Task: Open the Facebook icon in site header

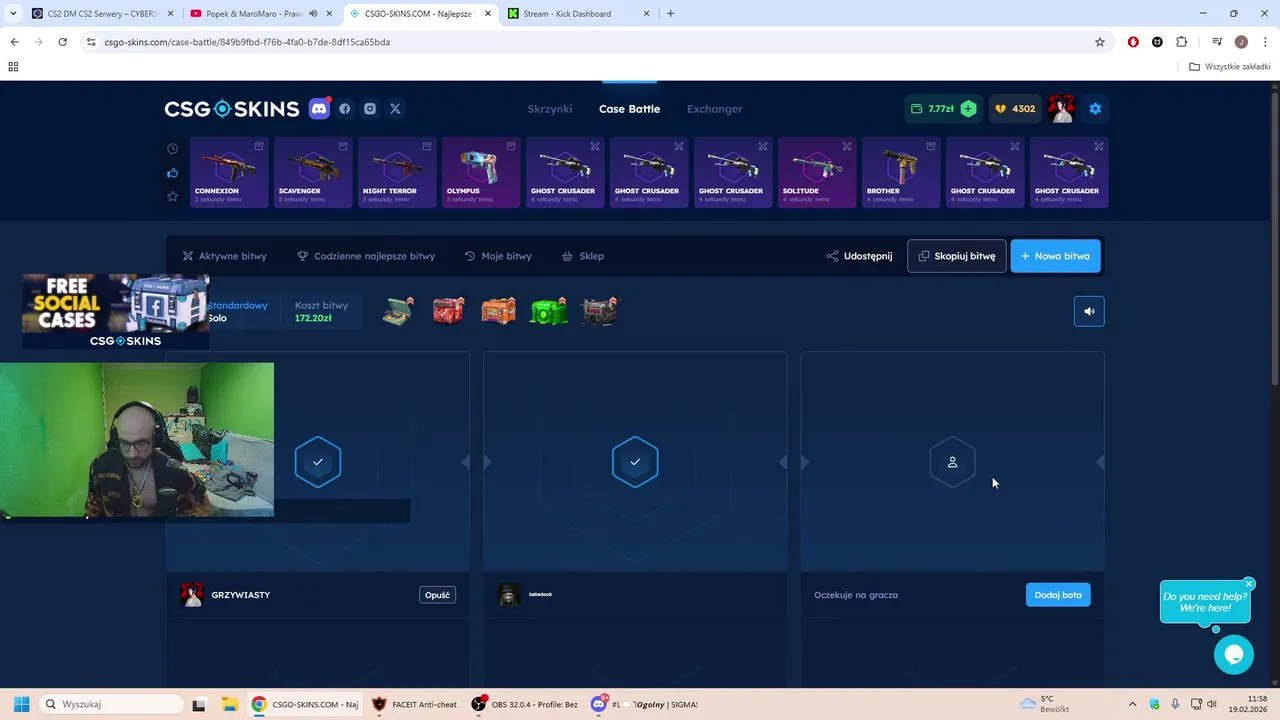Action: [x=345, y=109]
